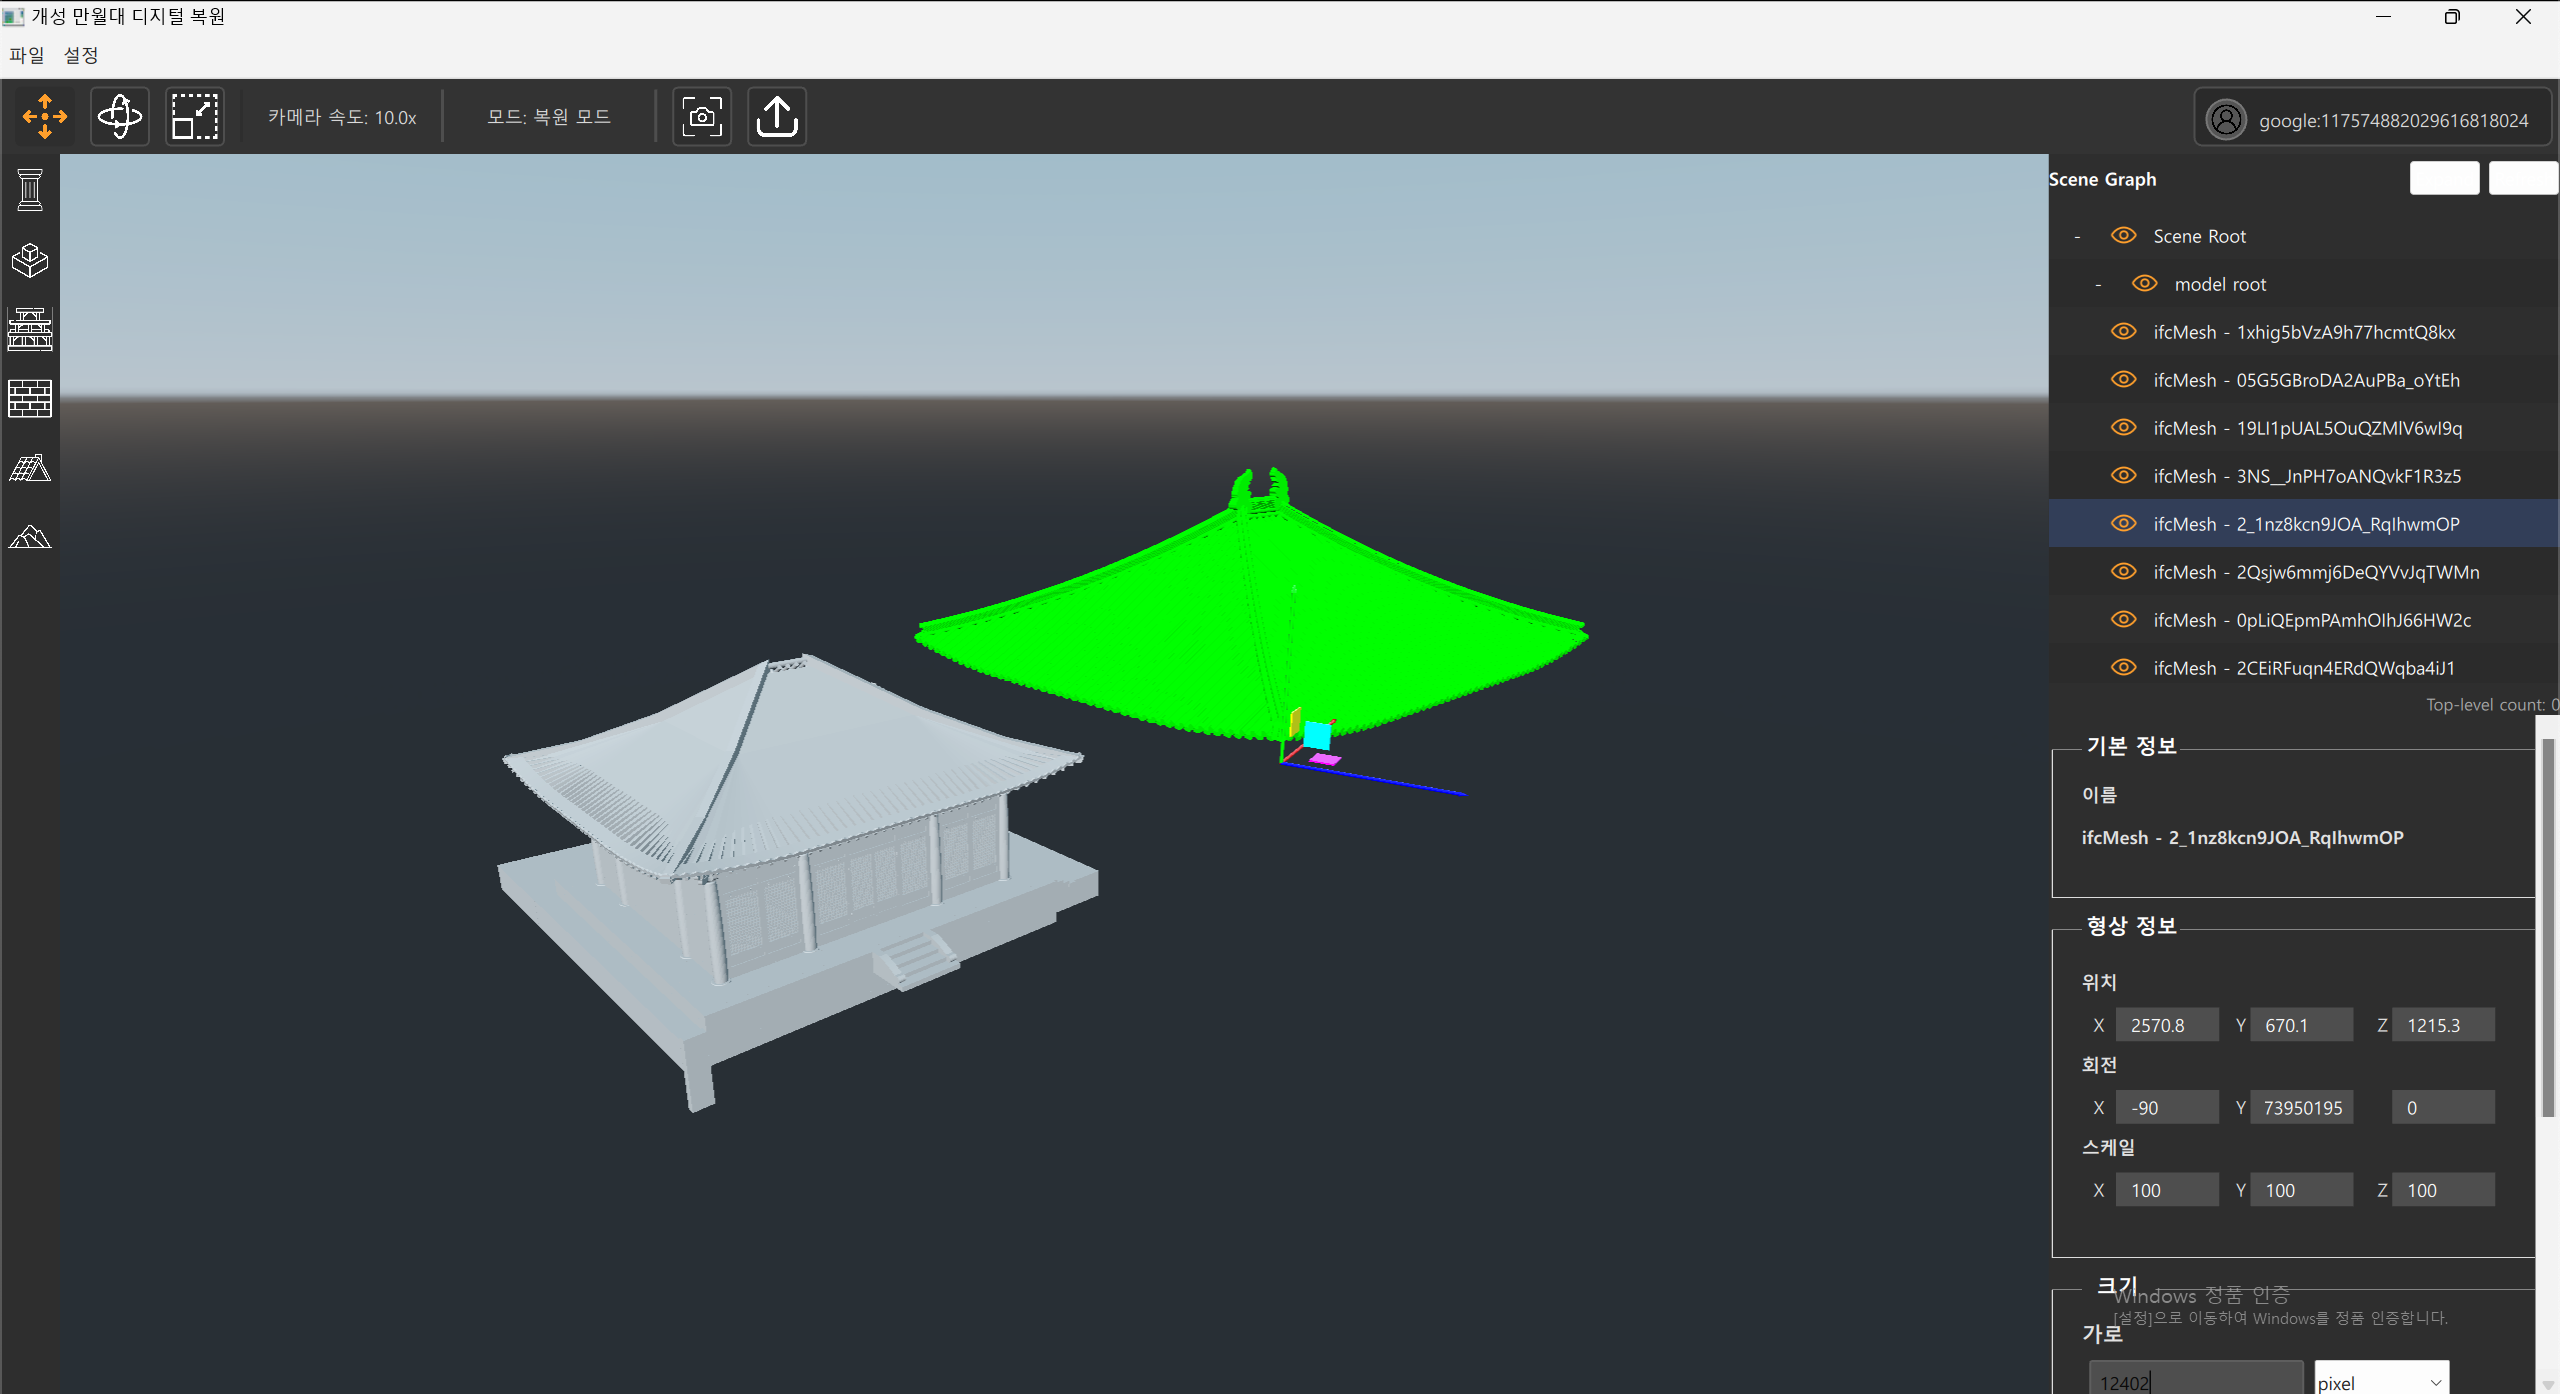This screenshot has width=2560, height=1394.
Task: Click the position X input field 2570.8
Action: click(x=2166, y=1025)
